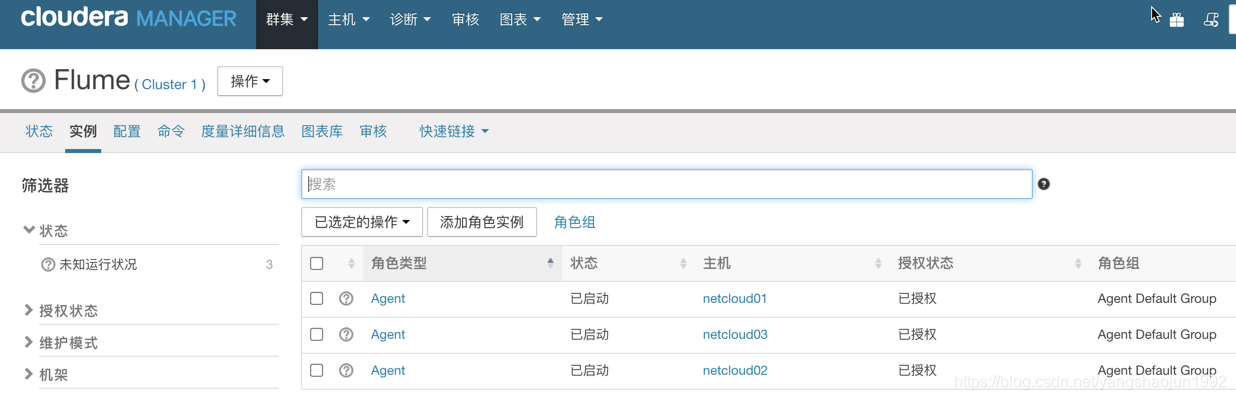Screen dimensions: 1236x400
Task: Open the 操作 dropdown button
Action: pyautogui.click(x=250, y=81)
